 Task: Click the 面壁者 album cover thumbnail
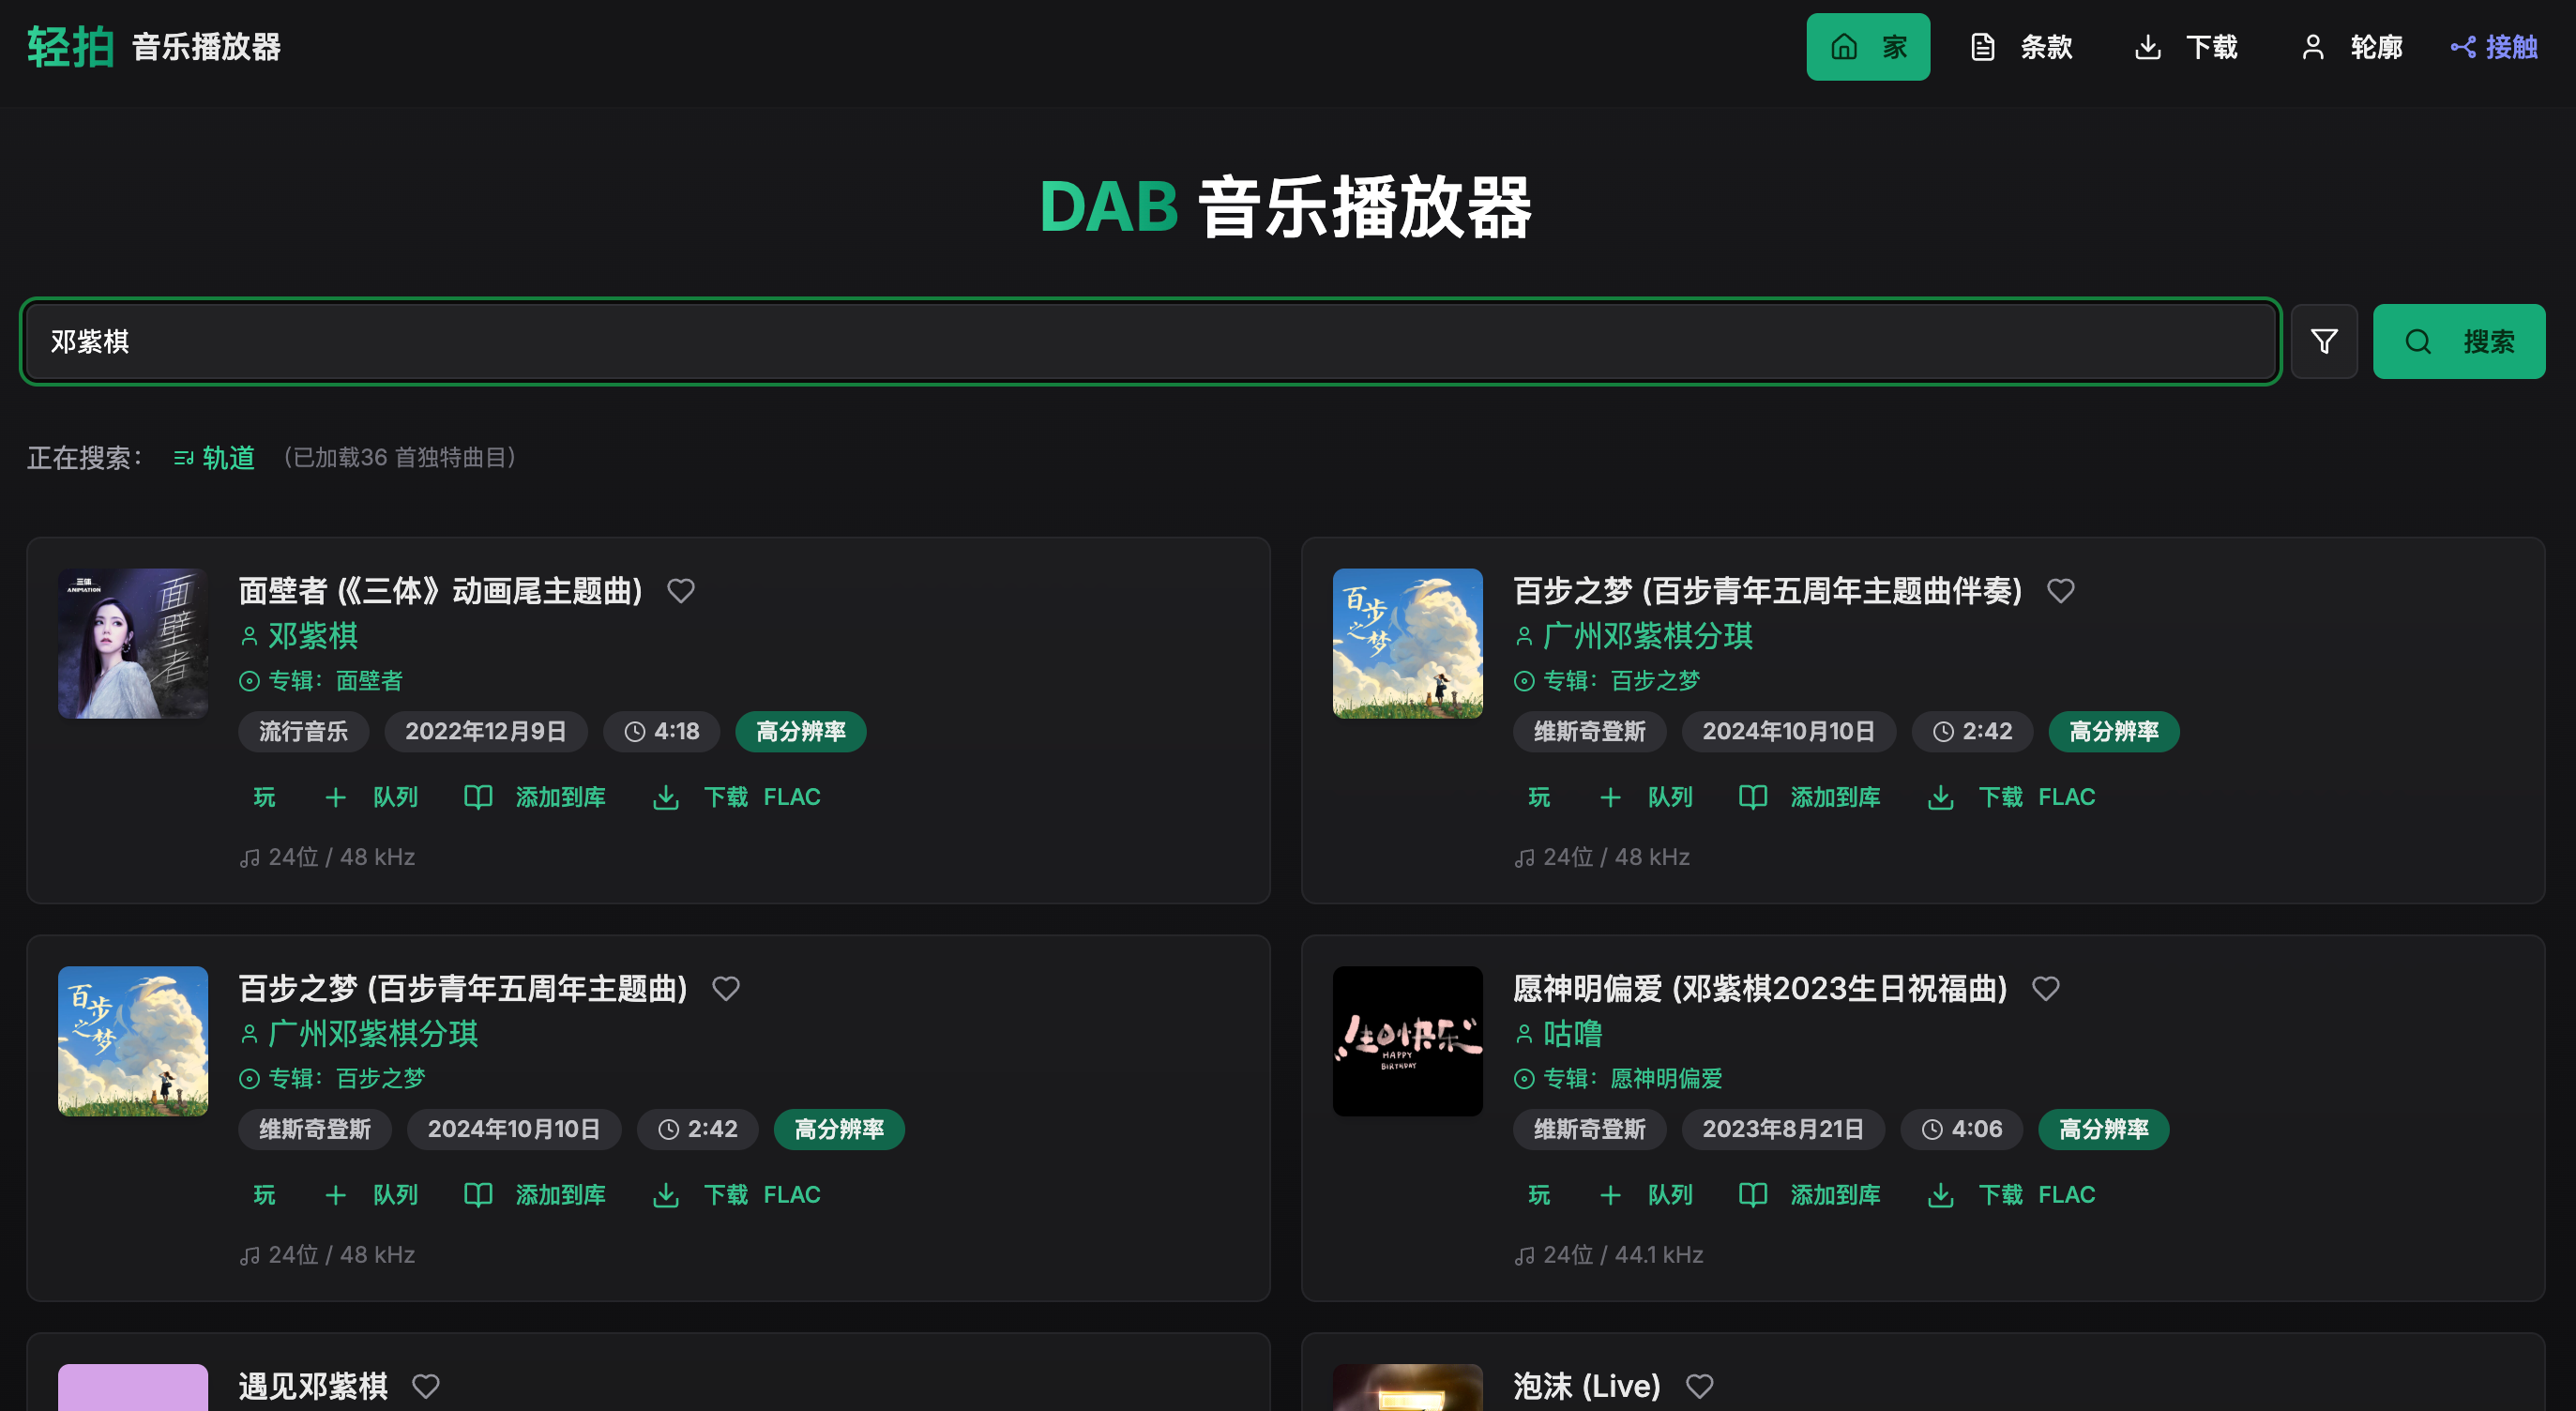(133, 644)
